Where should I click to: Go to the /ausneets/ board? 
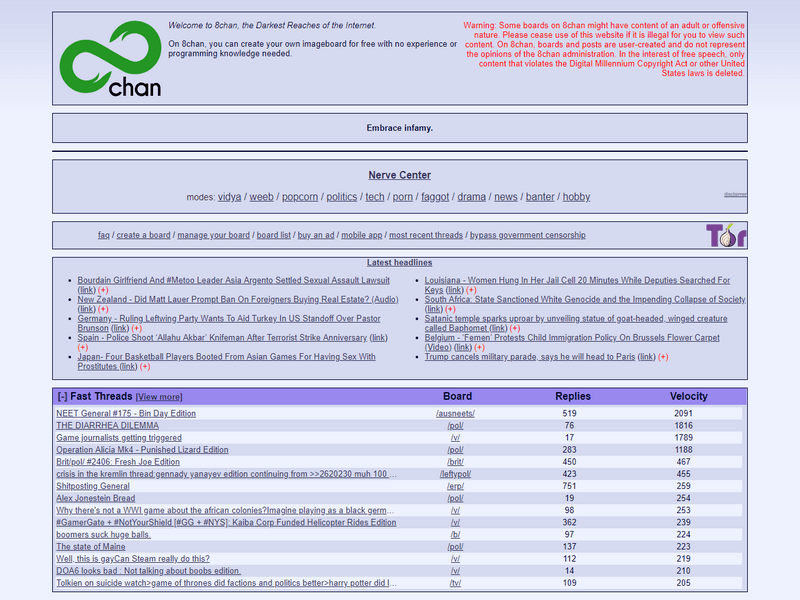coord(455,413)
